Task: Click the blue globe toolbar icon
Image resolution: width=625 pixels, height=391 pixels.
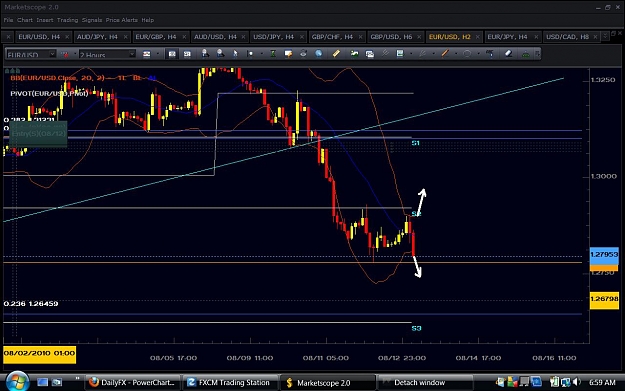Action: [318, 53]
